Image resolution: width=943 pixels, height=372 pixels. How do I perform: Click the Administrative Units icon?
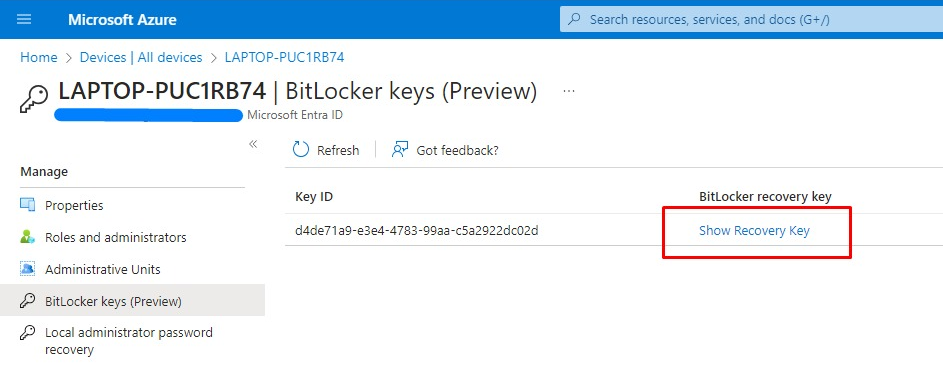[28, 269]
